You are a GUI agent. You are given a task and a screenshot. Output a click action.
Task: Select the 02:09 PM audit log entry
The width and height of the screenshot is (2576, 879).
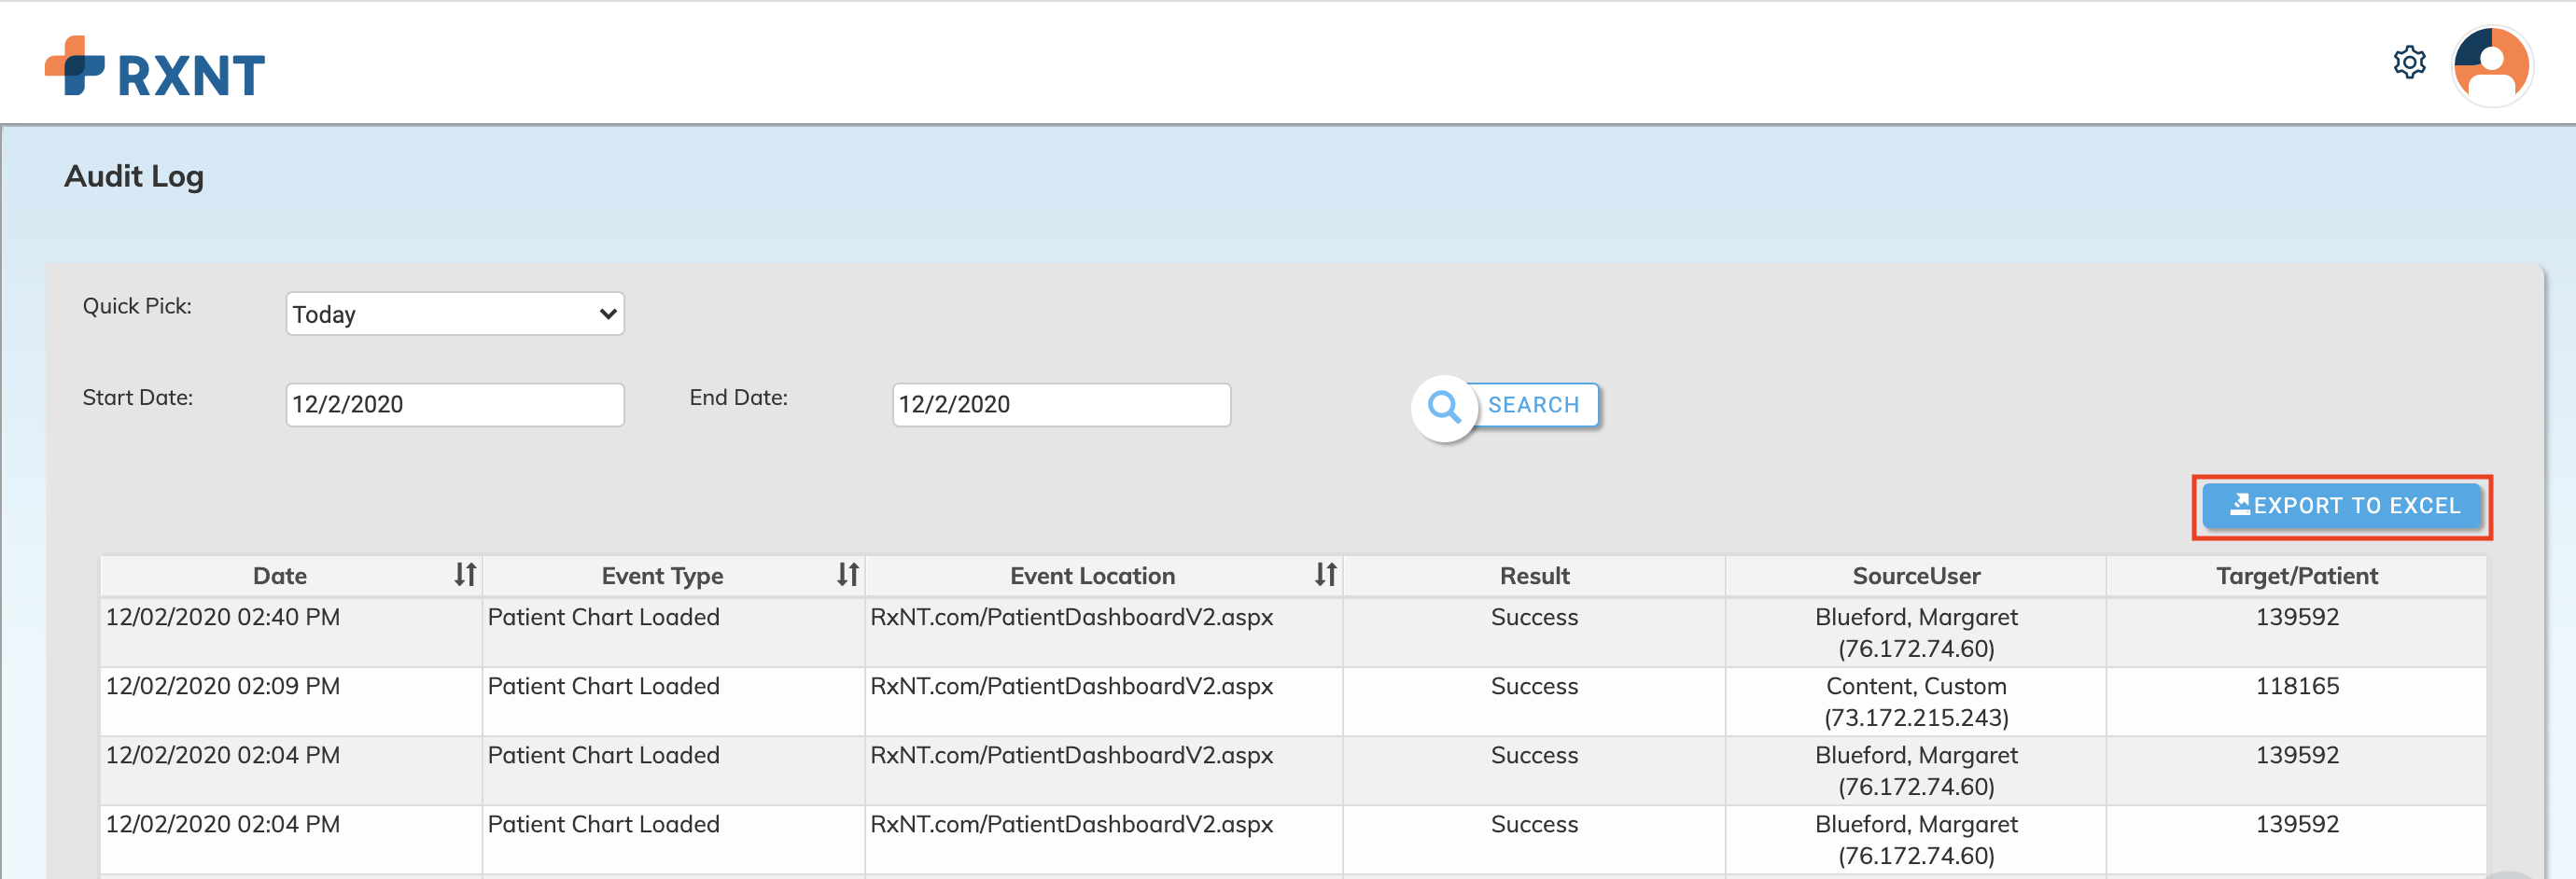[x=223, y=686]
